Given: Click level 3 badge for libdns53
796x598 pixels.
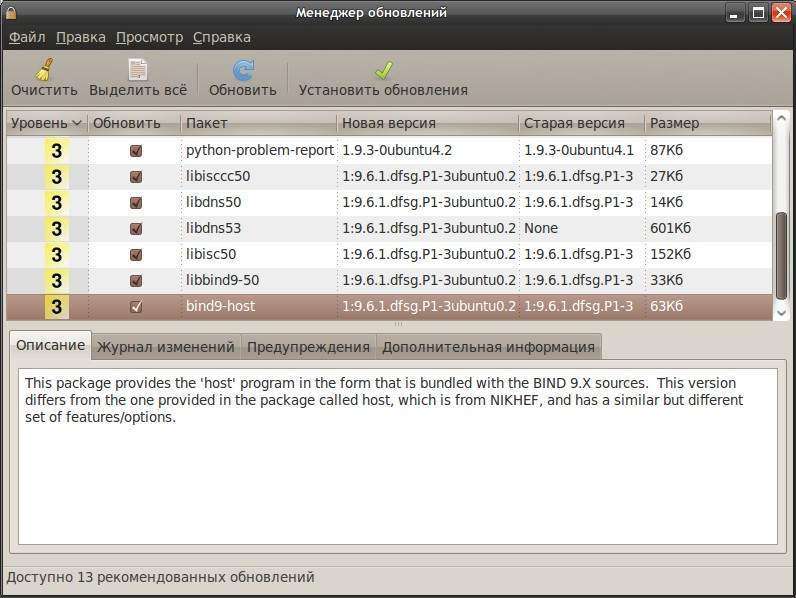Looking at the screenshot, I should [x=56, y=228].
